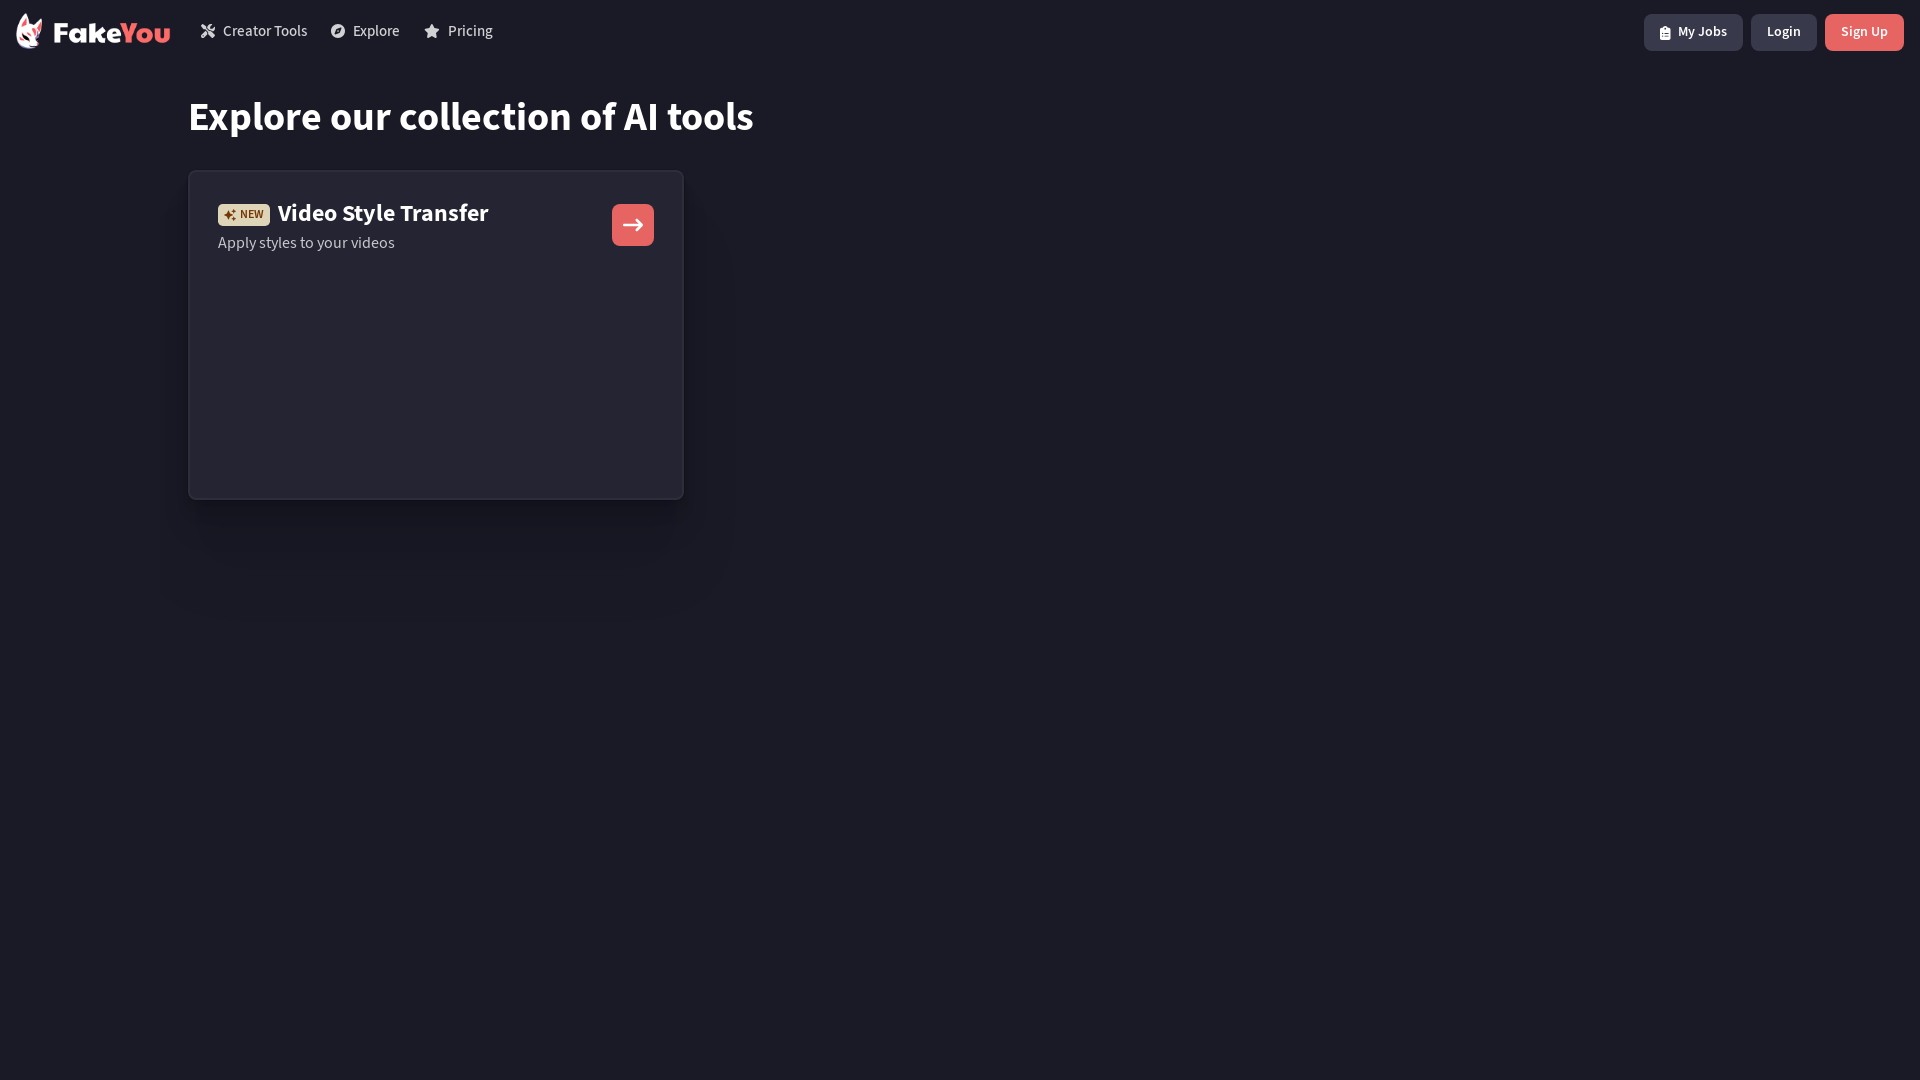
Task: Select the Video Style Transfer title
Action: (x=383, y=213)
